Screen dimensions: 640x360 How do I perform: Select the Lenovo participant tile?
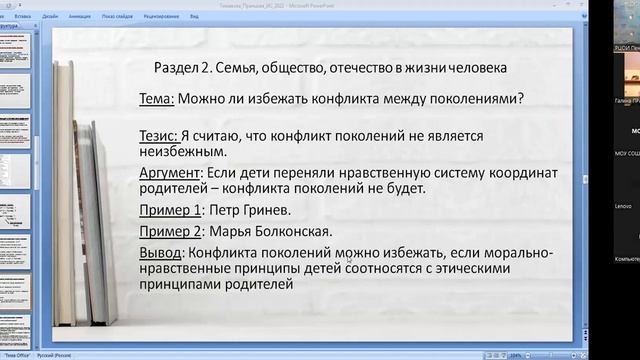[627, 184]
